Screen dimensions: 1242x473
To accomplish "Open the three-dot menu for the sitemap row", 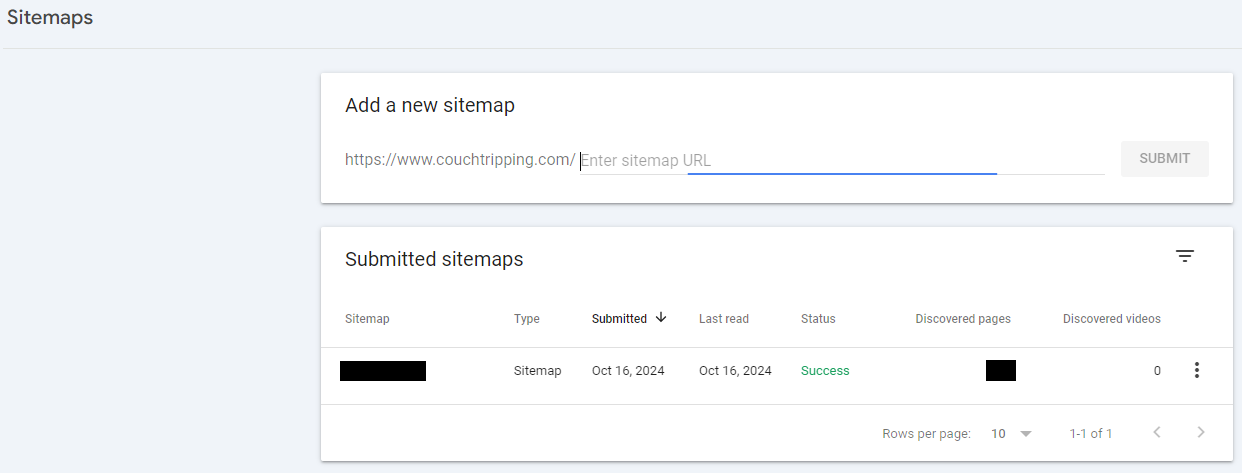I will point(1196,371).
